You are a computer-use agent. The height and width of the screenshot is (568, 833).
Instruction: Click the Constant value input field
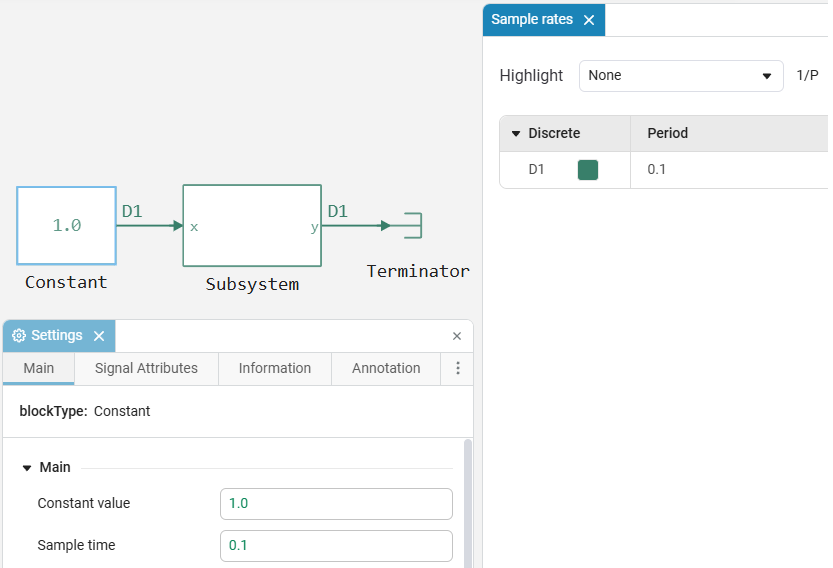click(336, 504)
